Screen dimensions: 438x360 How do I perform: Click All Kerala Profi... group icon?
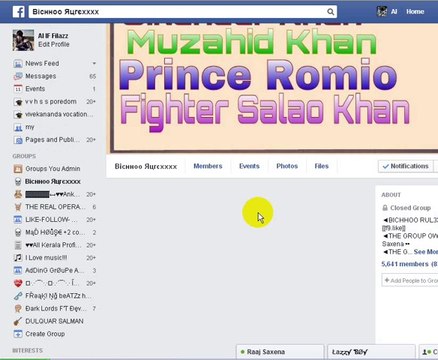click(18, 245)
